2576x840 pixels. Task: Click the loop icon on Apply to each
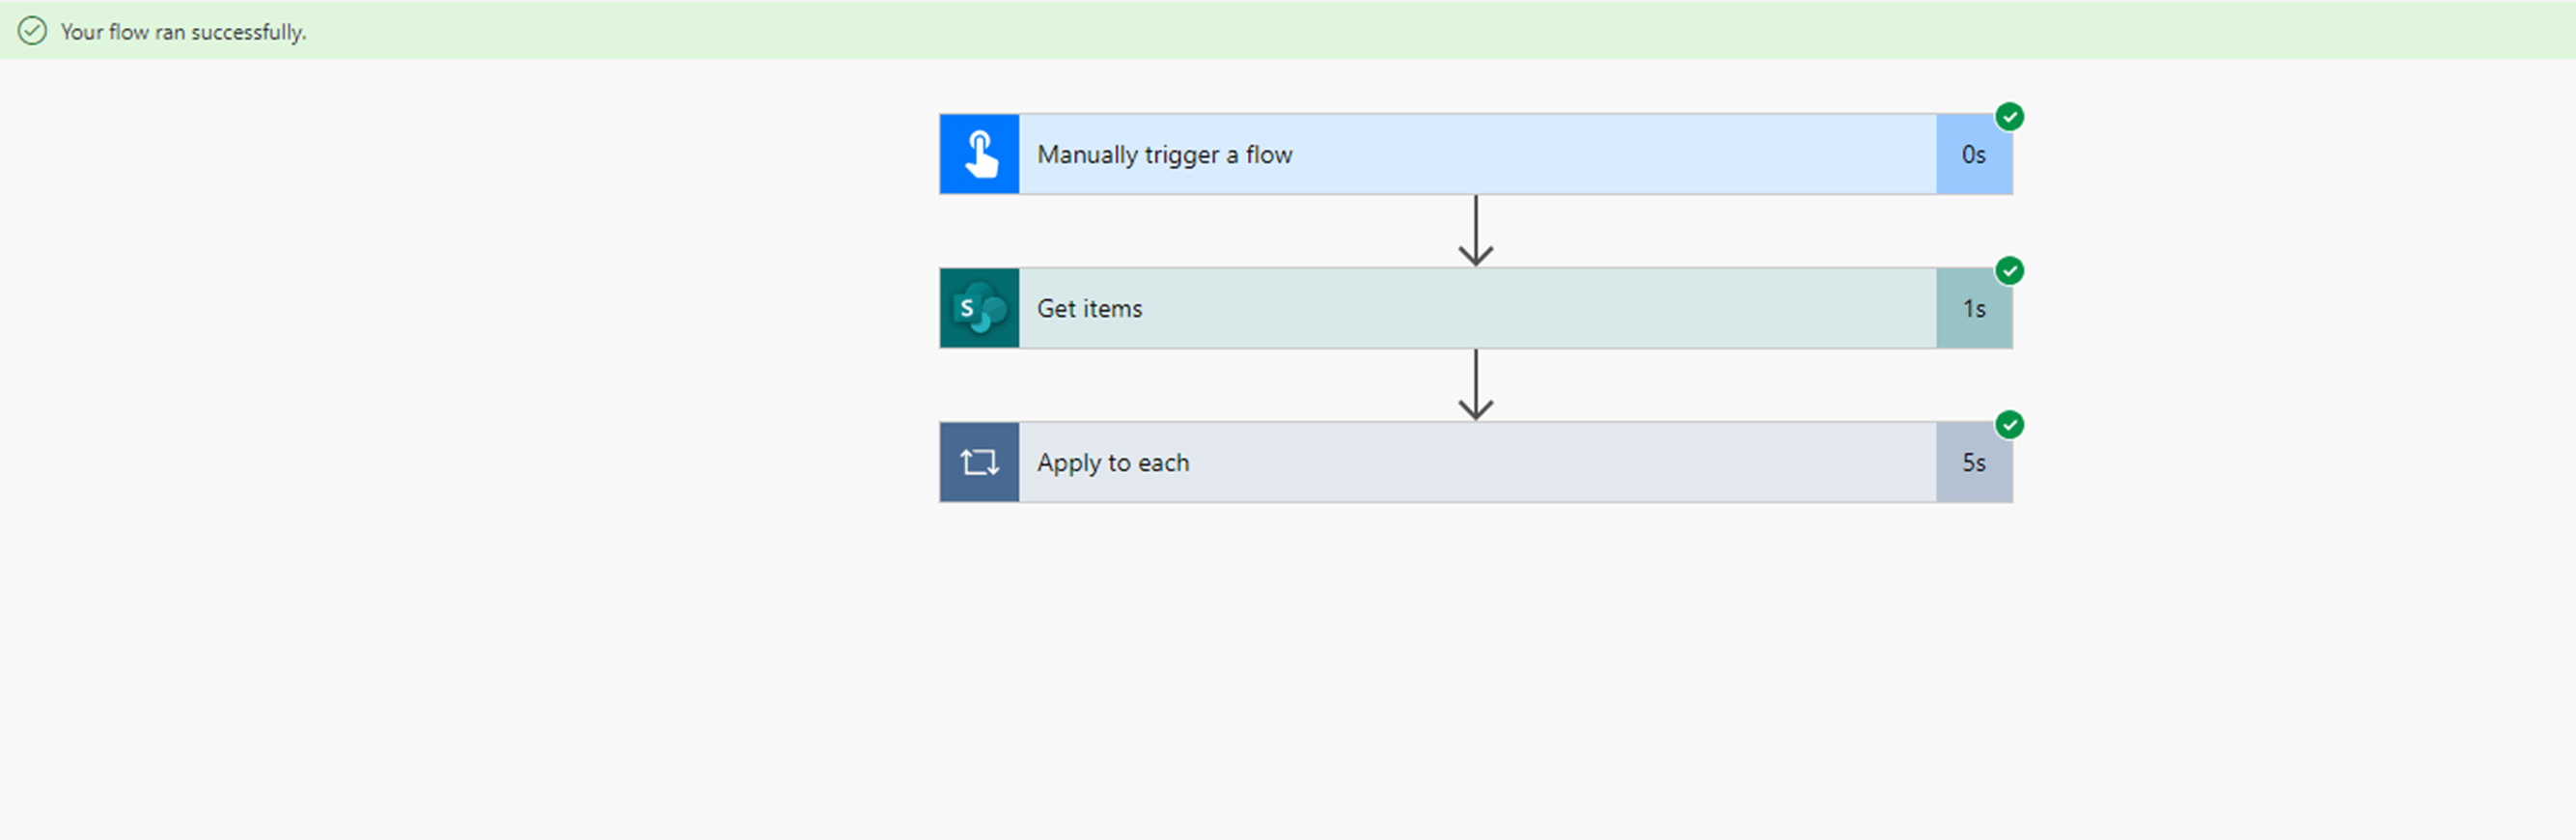point(979,462)
